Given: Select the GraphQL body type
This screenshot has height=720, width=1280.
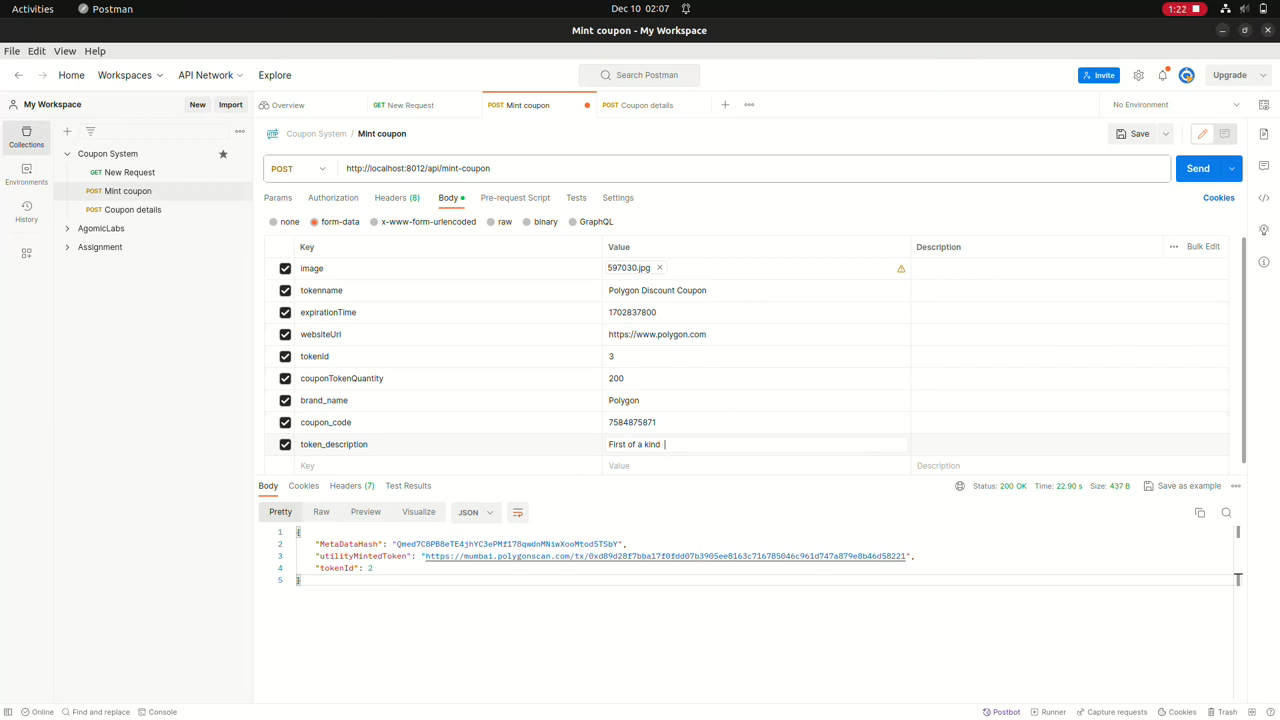Looking at the screenshot, I should coord(591,222).
